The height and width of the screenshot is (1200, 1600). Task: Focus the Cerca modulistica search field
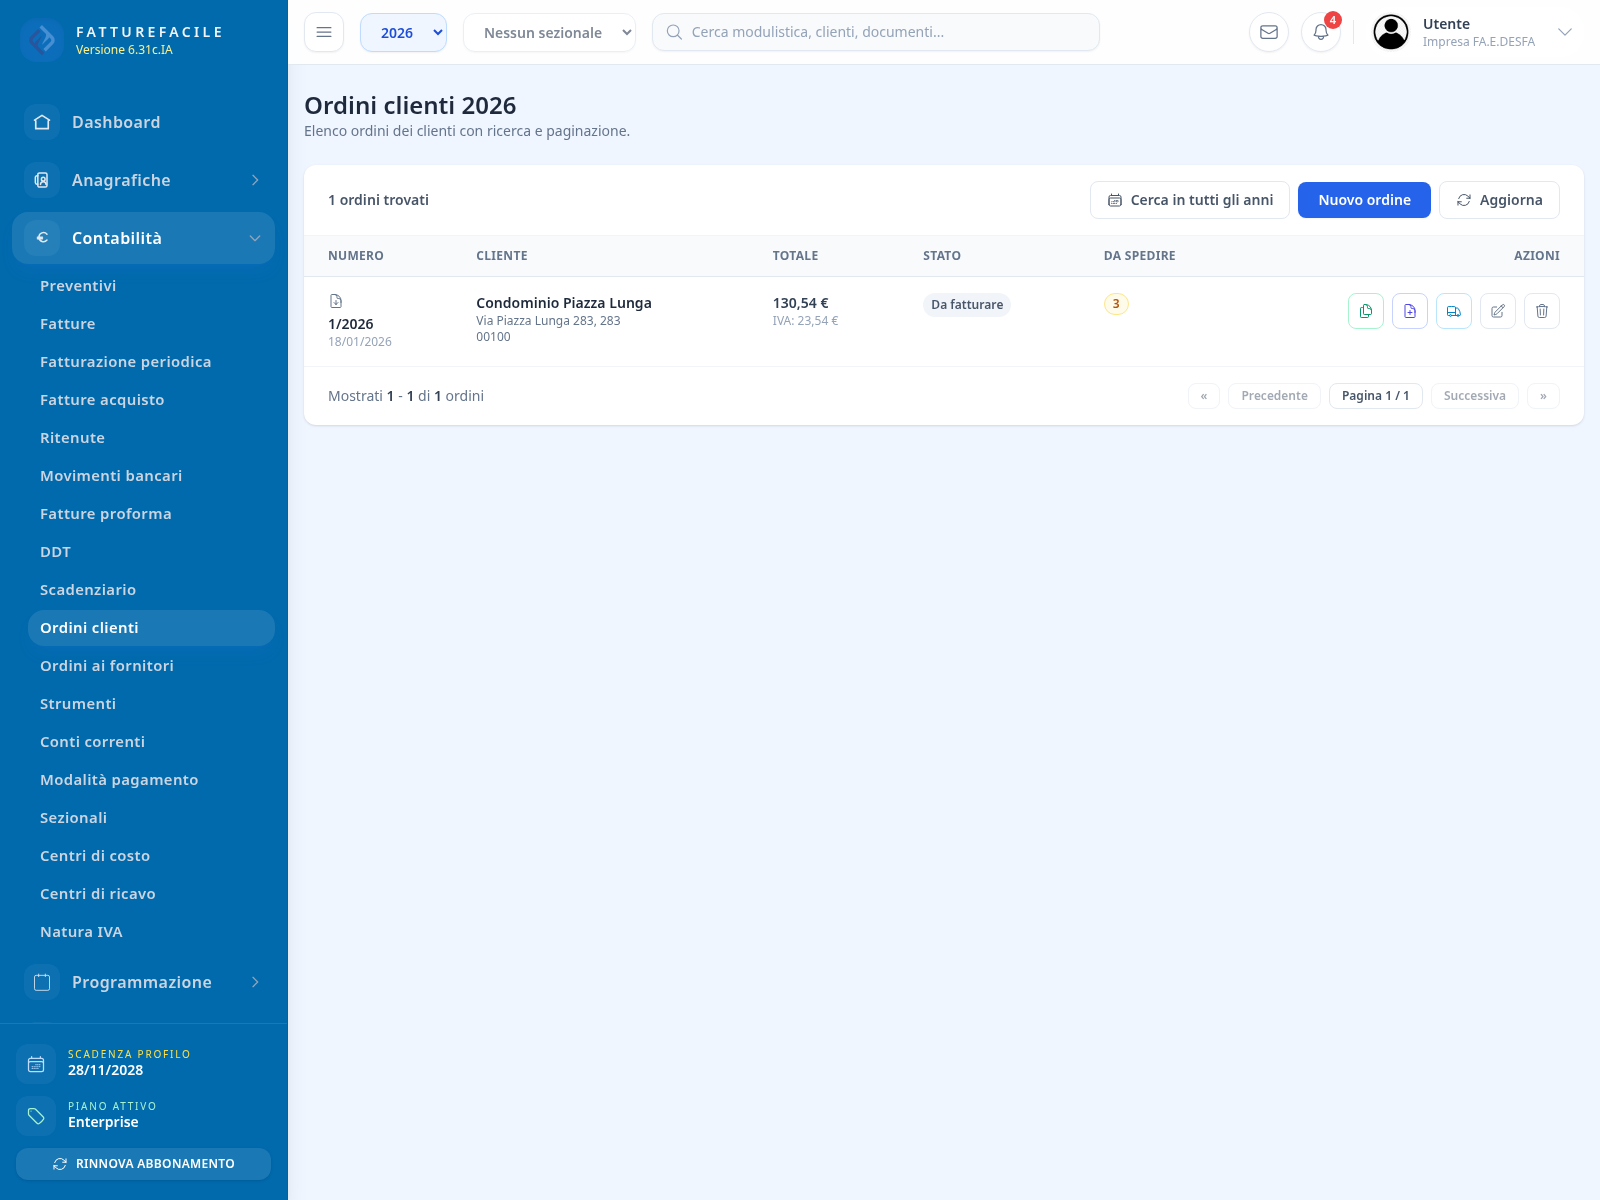tap(876, 32)
